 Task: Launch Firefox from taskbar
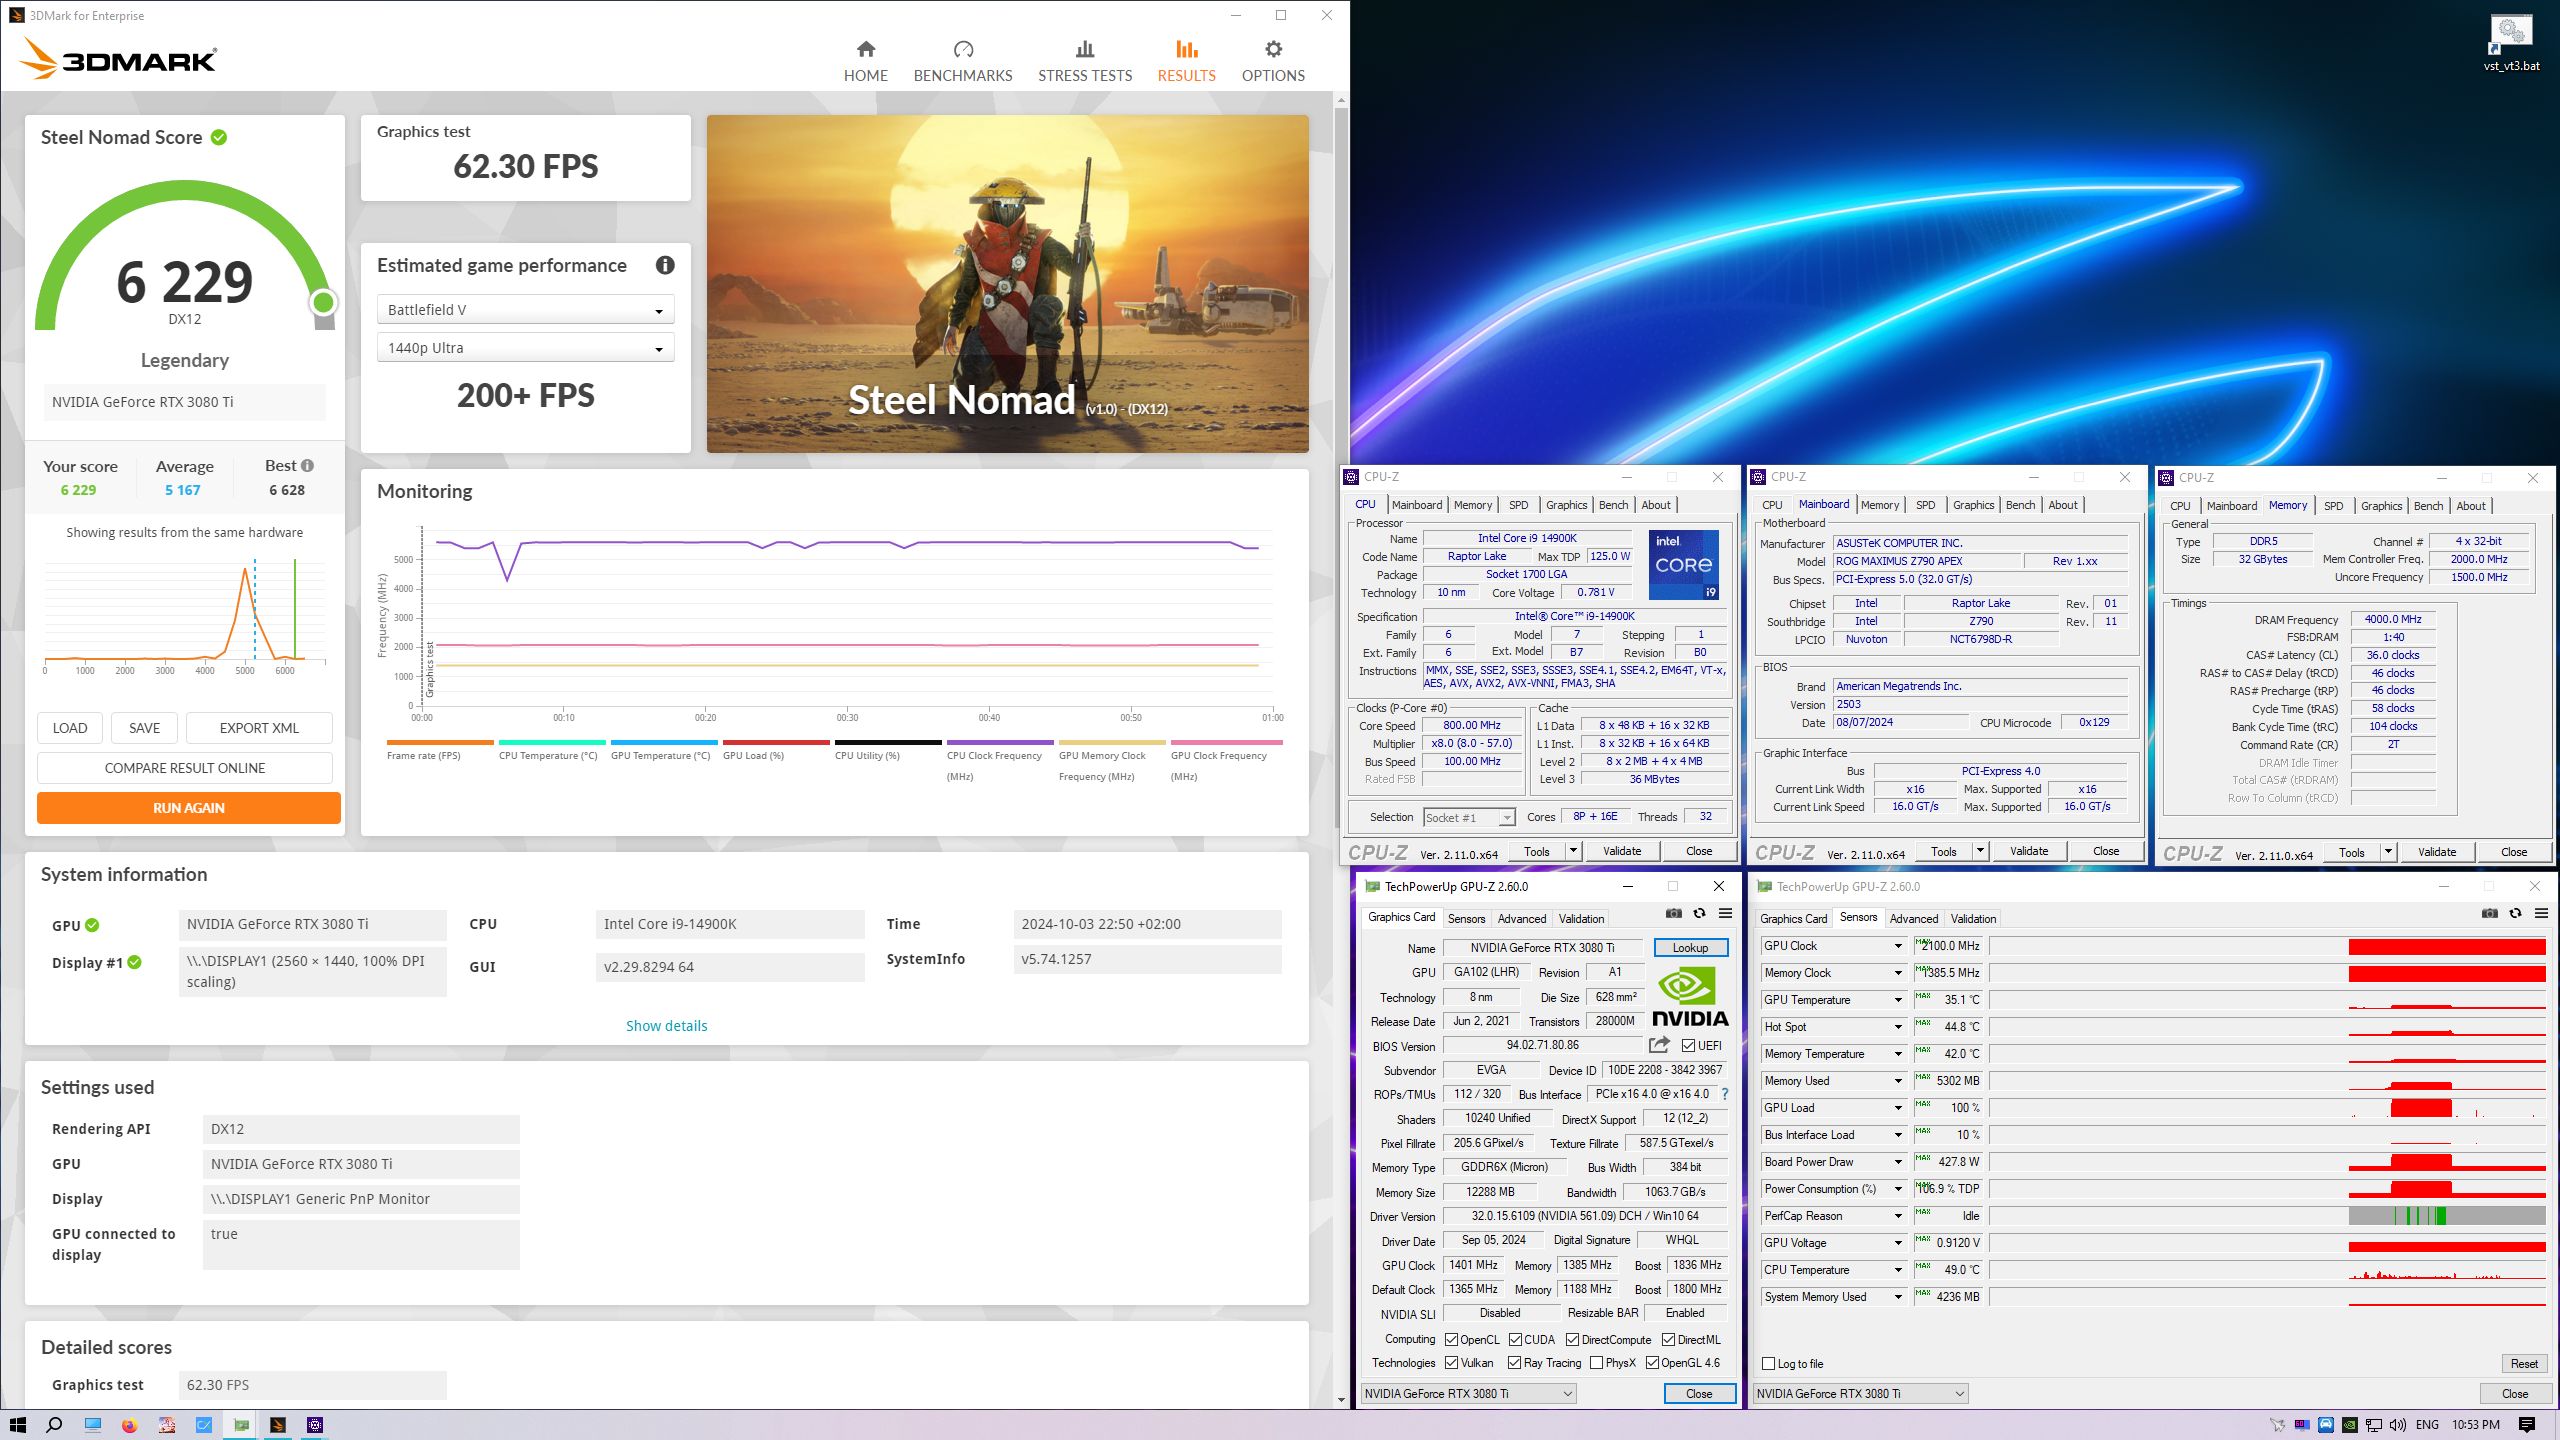[129, 1425]
